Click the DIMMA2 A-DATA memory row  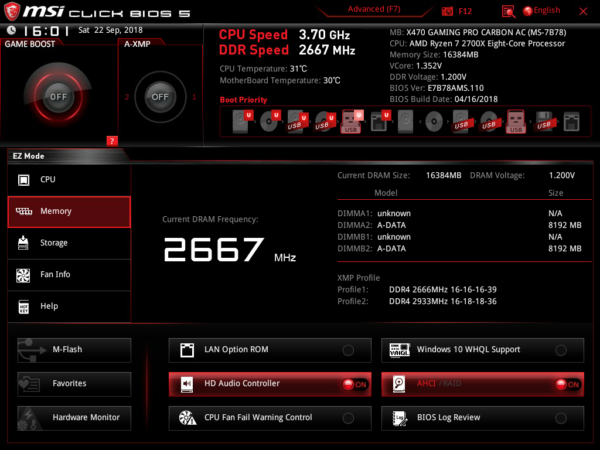click(x=460, y=225)
